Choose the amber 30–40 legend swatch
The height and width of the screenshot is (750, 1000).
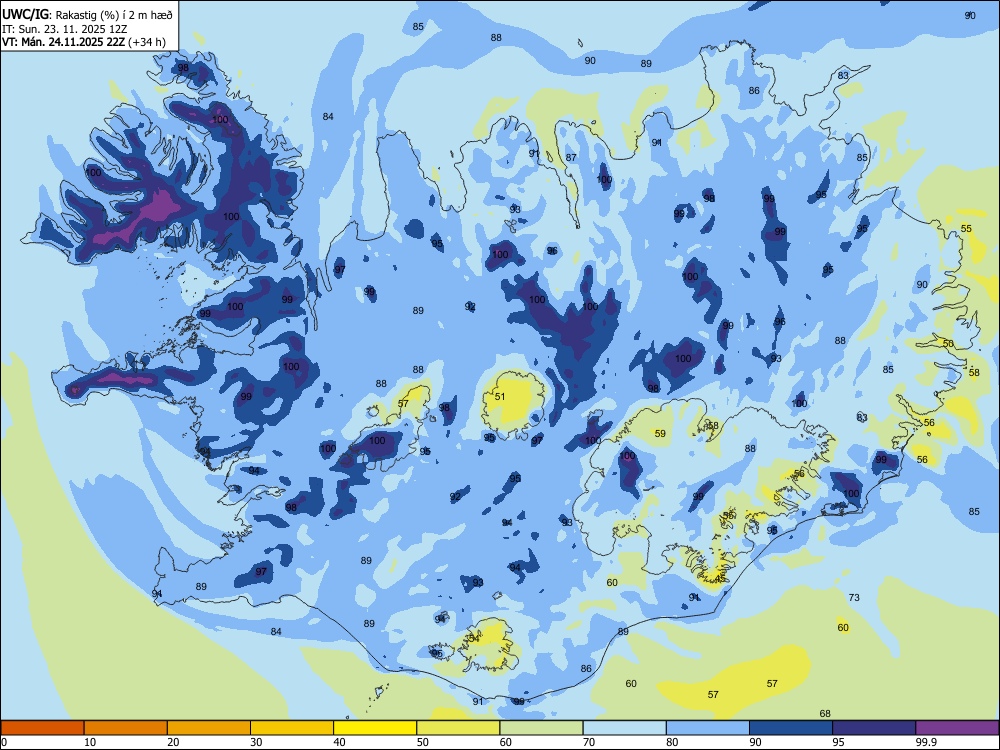point(292,728)
